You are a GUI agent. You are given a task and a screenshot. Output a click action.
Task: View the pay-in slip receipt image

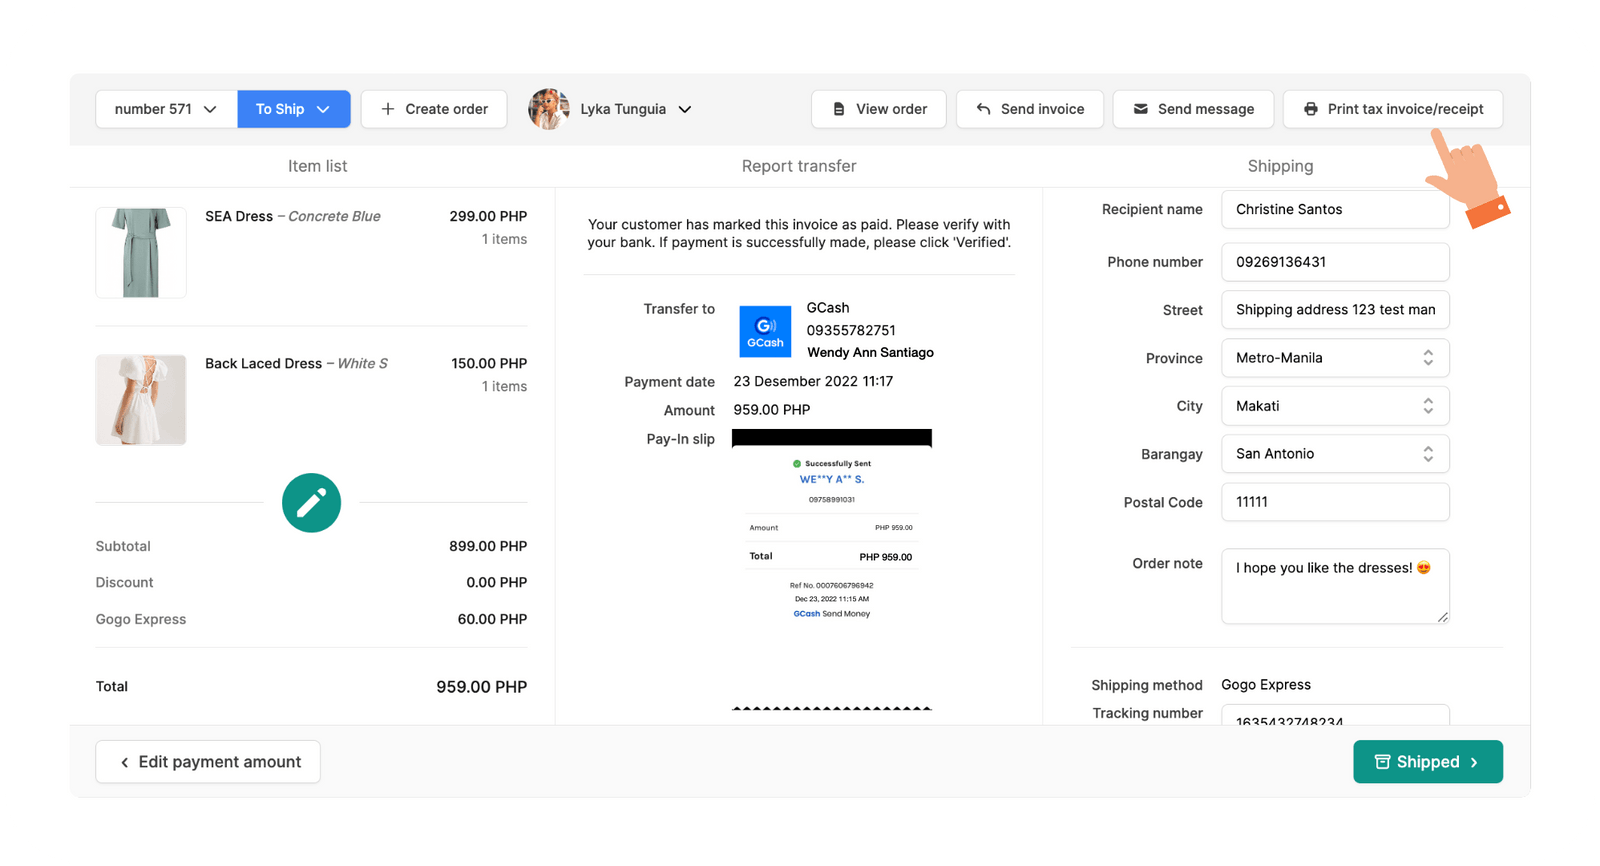click(831, 568)
